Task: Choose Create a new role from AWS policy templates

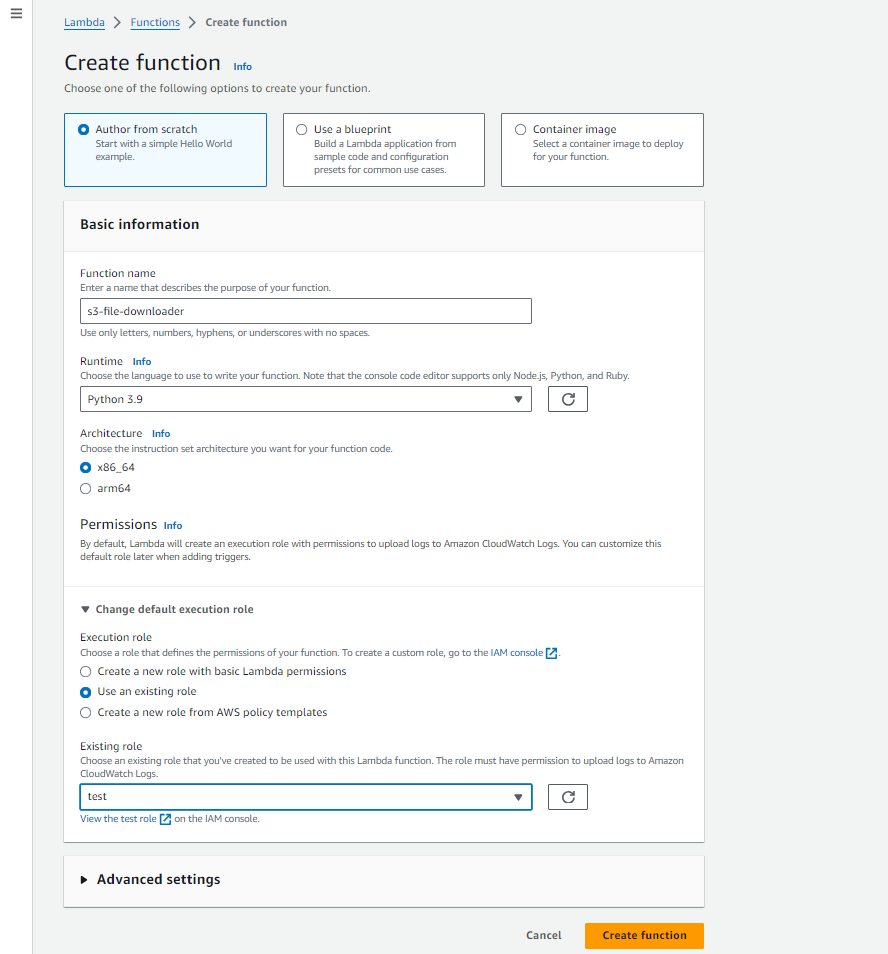Action: tap(86, 713)
